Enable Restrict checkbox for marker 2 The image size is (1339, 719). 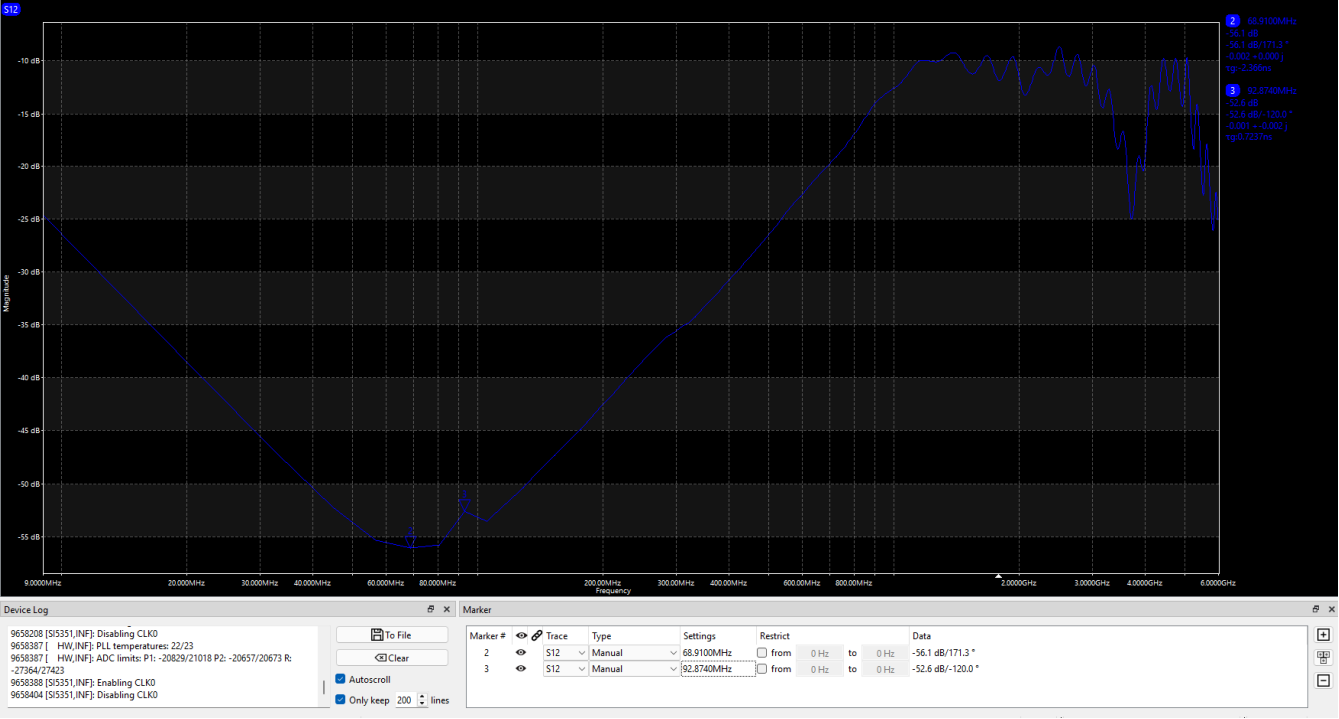pyautogui.click(x=763, y=653)
